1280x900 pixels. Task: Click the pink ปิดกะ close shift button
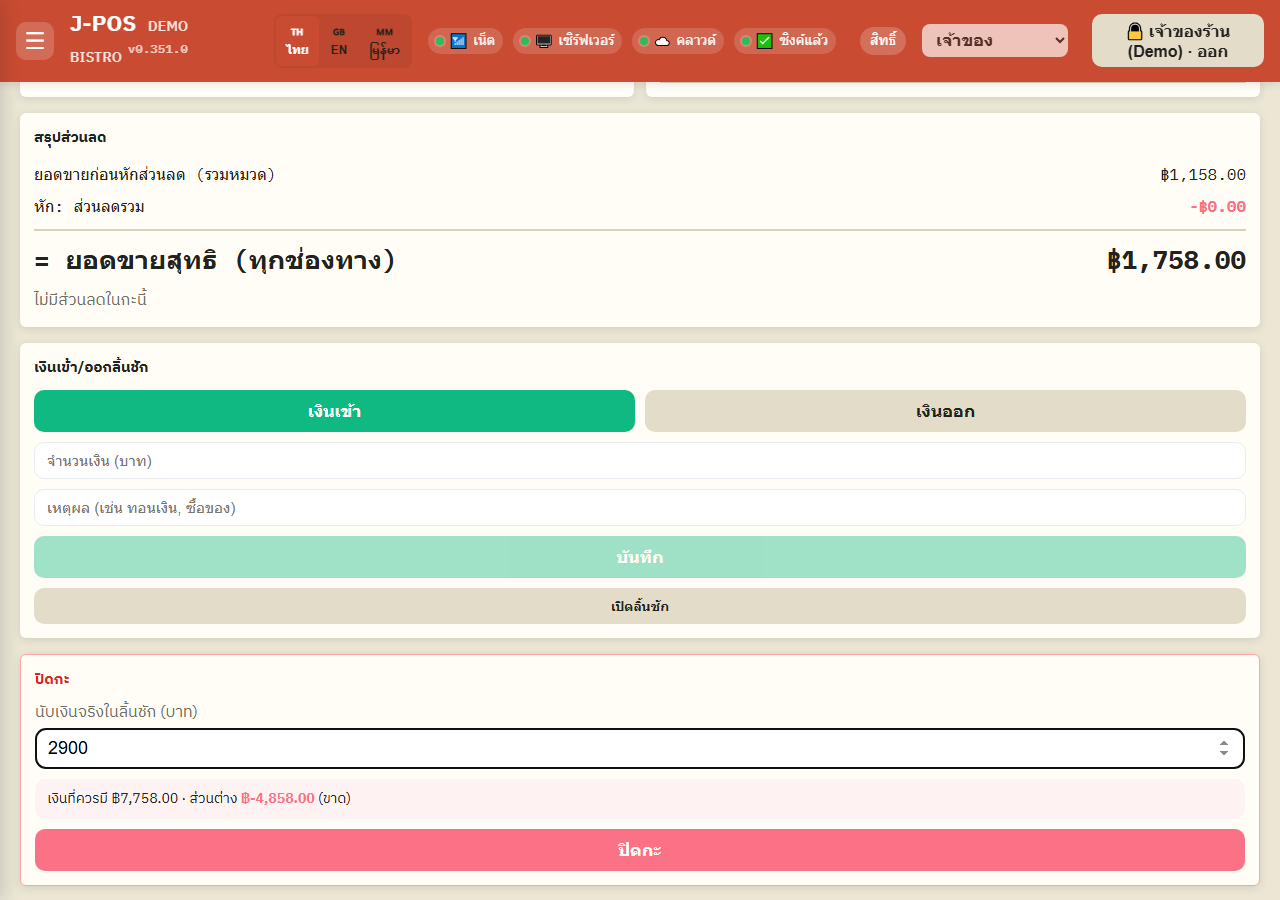[640, 850]
